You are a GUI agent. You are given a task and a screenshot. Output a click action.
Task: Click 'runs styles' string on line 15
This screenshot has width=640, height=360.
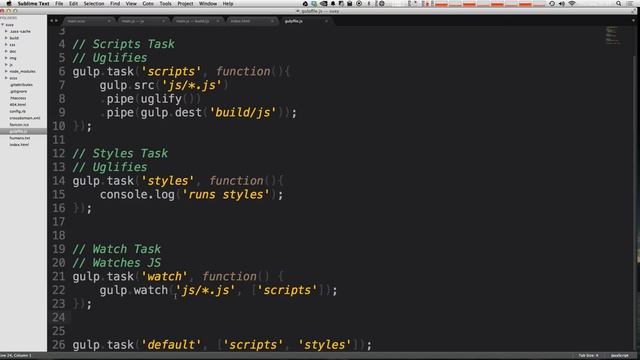click(x=226, y=194)
